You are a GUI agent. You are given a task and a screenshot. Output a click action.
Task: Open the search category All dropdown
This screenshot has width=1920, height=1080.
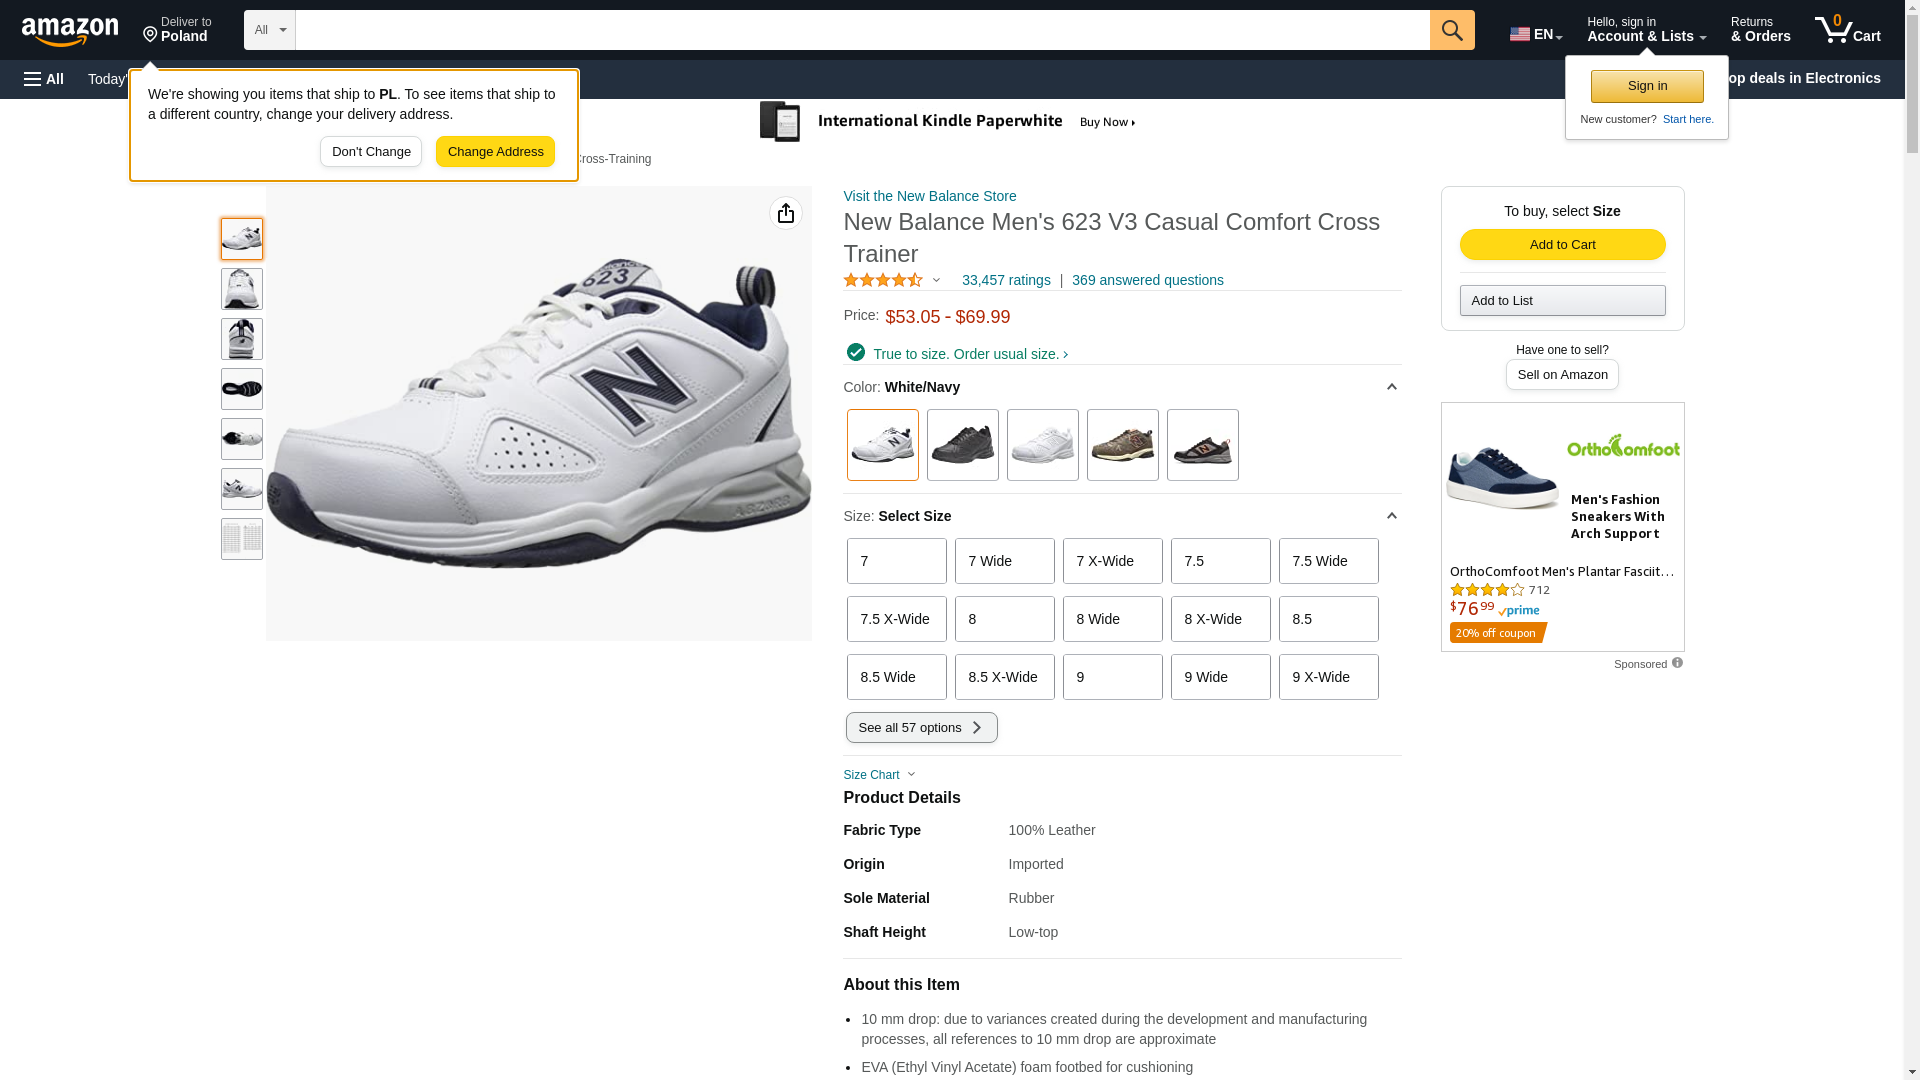click(269, 30)
